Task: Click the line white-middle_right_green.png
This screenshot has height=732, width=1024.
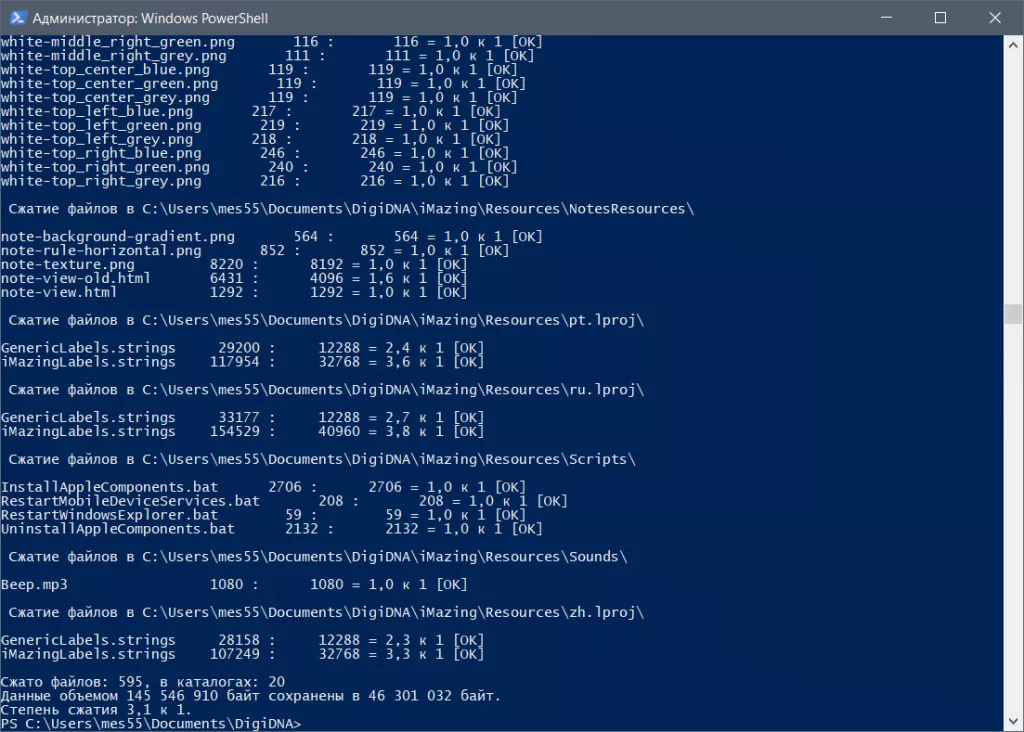Action: point(271,42)
